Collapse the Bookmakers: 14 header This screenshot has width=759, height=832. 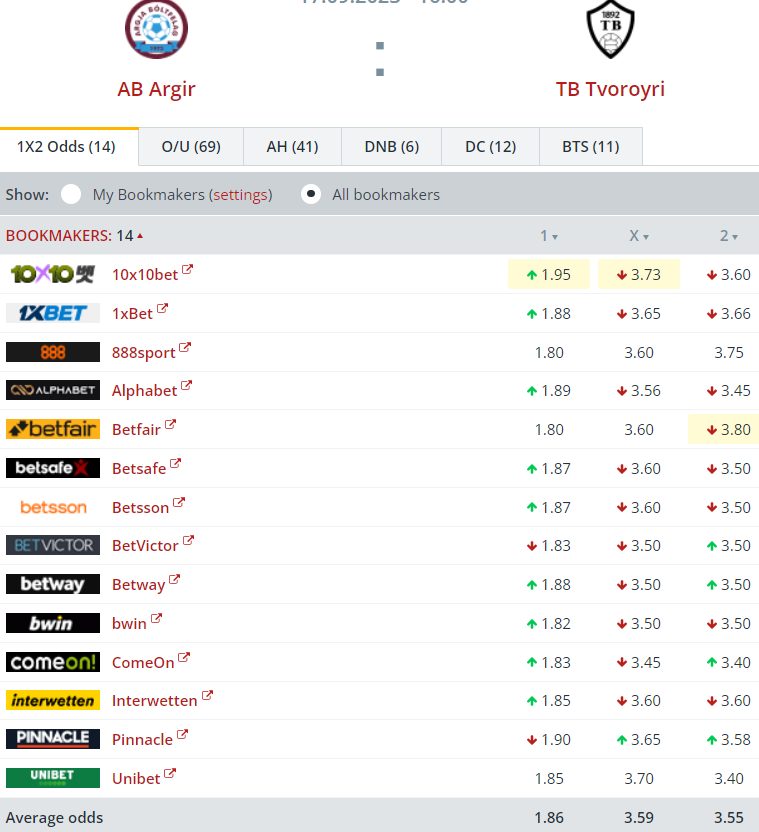74,236
